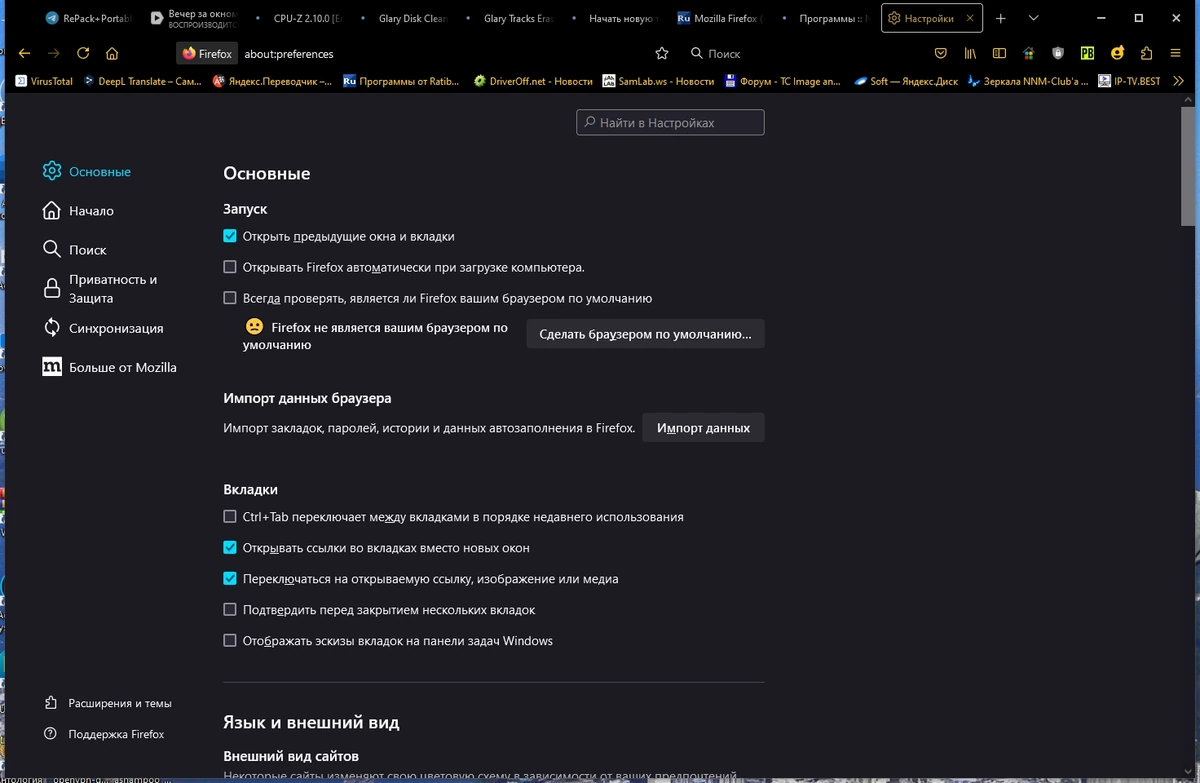
Task: Enable Ctrl+Tab recent order checkbox
Action: pyautogui.click(x=230, y=517)
